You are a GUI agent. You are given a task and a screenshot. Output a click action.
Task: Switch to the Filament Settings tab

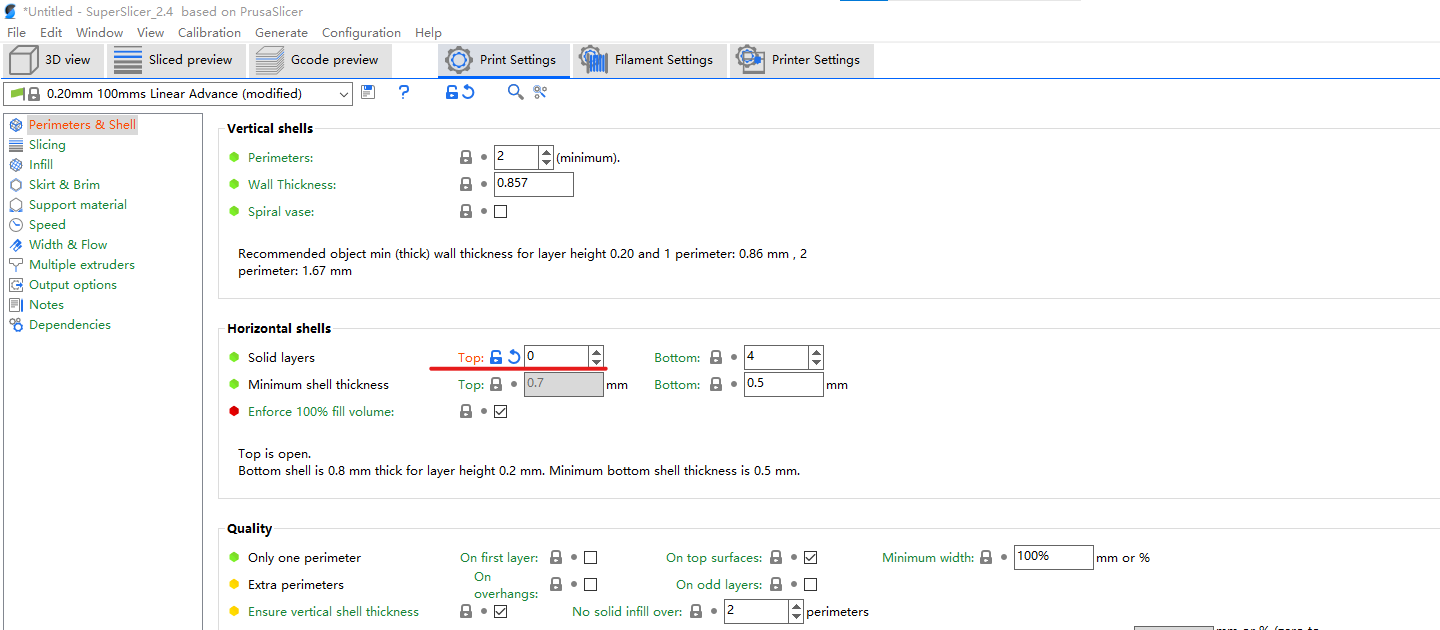(651, 60)
